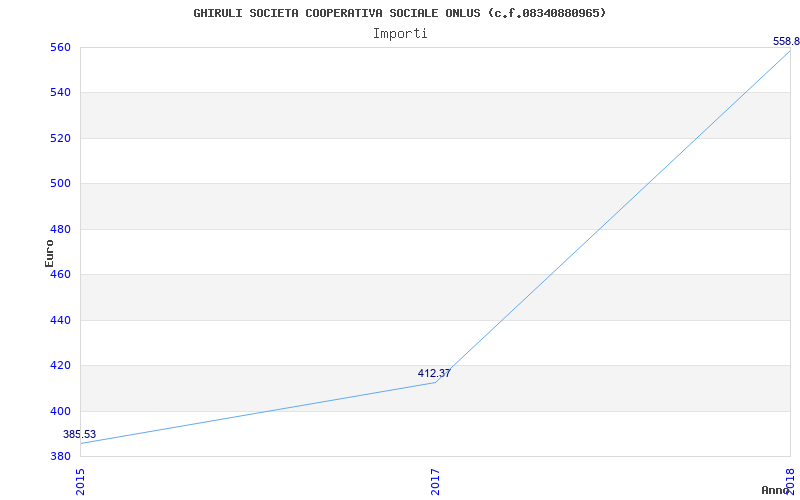Click the 558.8 data point label
Image resolution: width=800 pixels, height=500 pixels.
786,41
